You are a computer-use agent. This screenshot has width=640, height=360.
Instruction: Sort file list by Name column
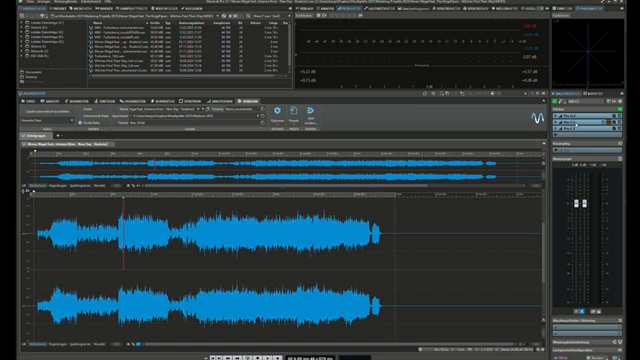click(98, 23)
